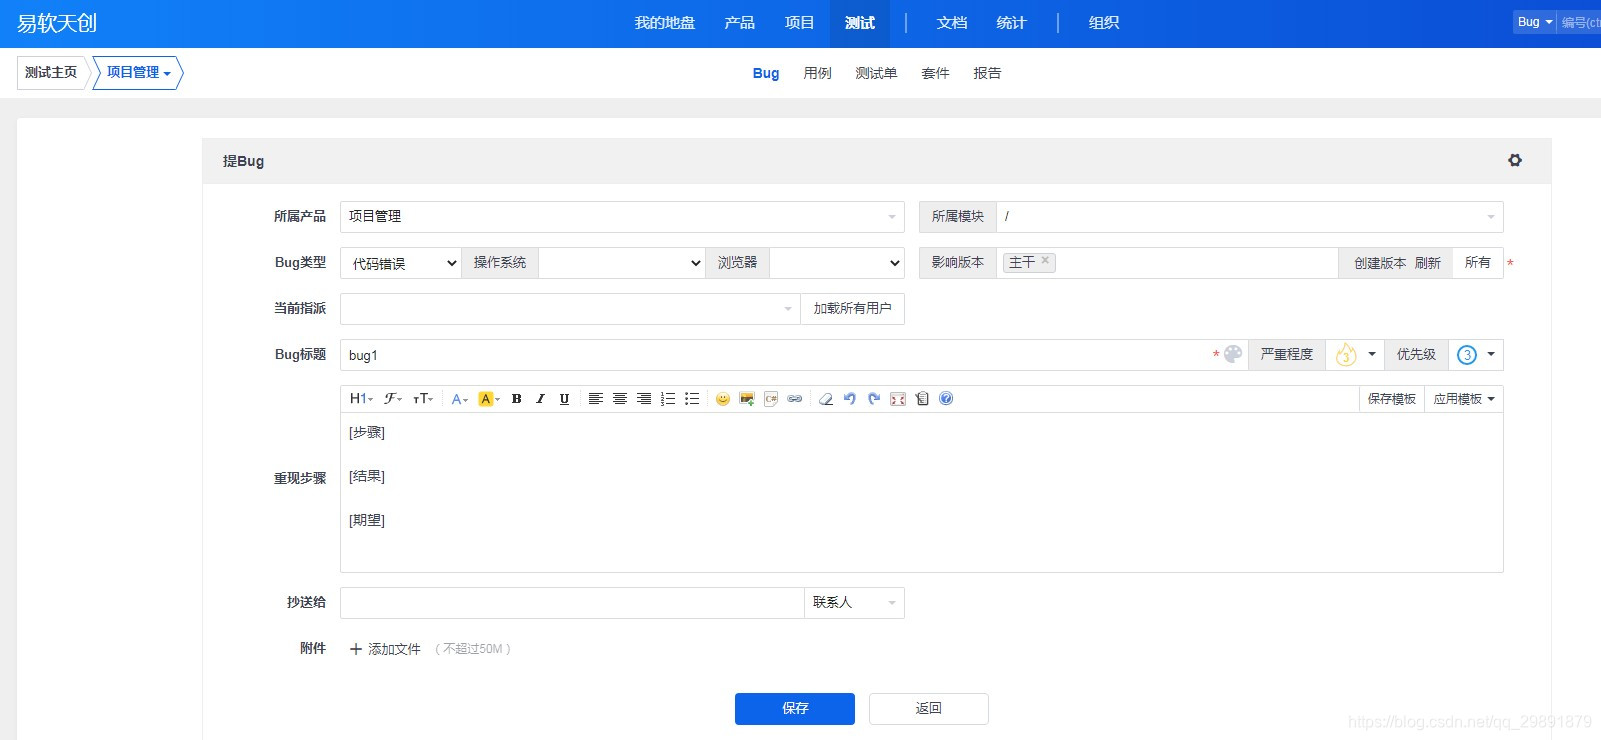This screenshot has height=740, width=1601.
Task: Open the 产品 top menu
Action: [x=740, y=23]
